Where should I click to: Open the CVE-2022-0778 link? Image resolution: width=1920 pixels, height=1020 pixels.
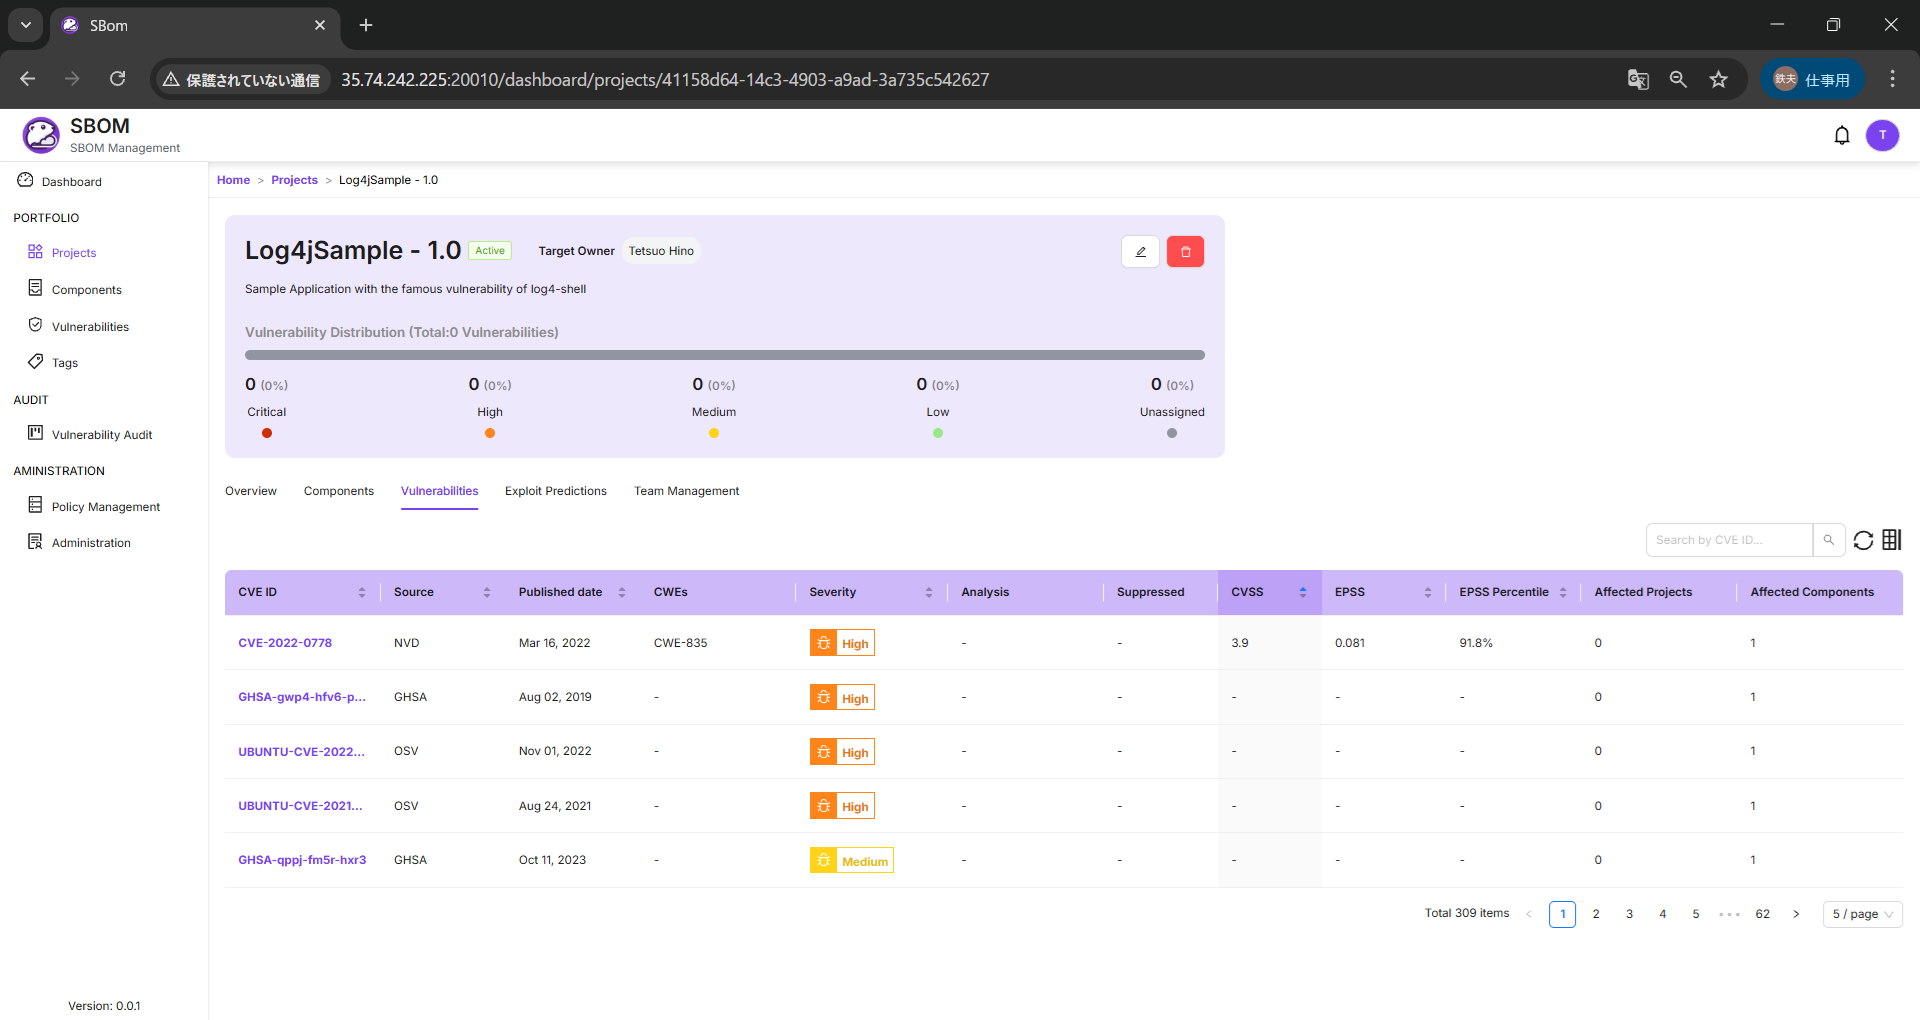point(285,643)
